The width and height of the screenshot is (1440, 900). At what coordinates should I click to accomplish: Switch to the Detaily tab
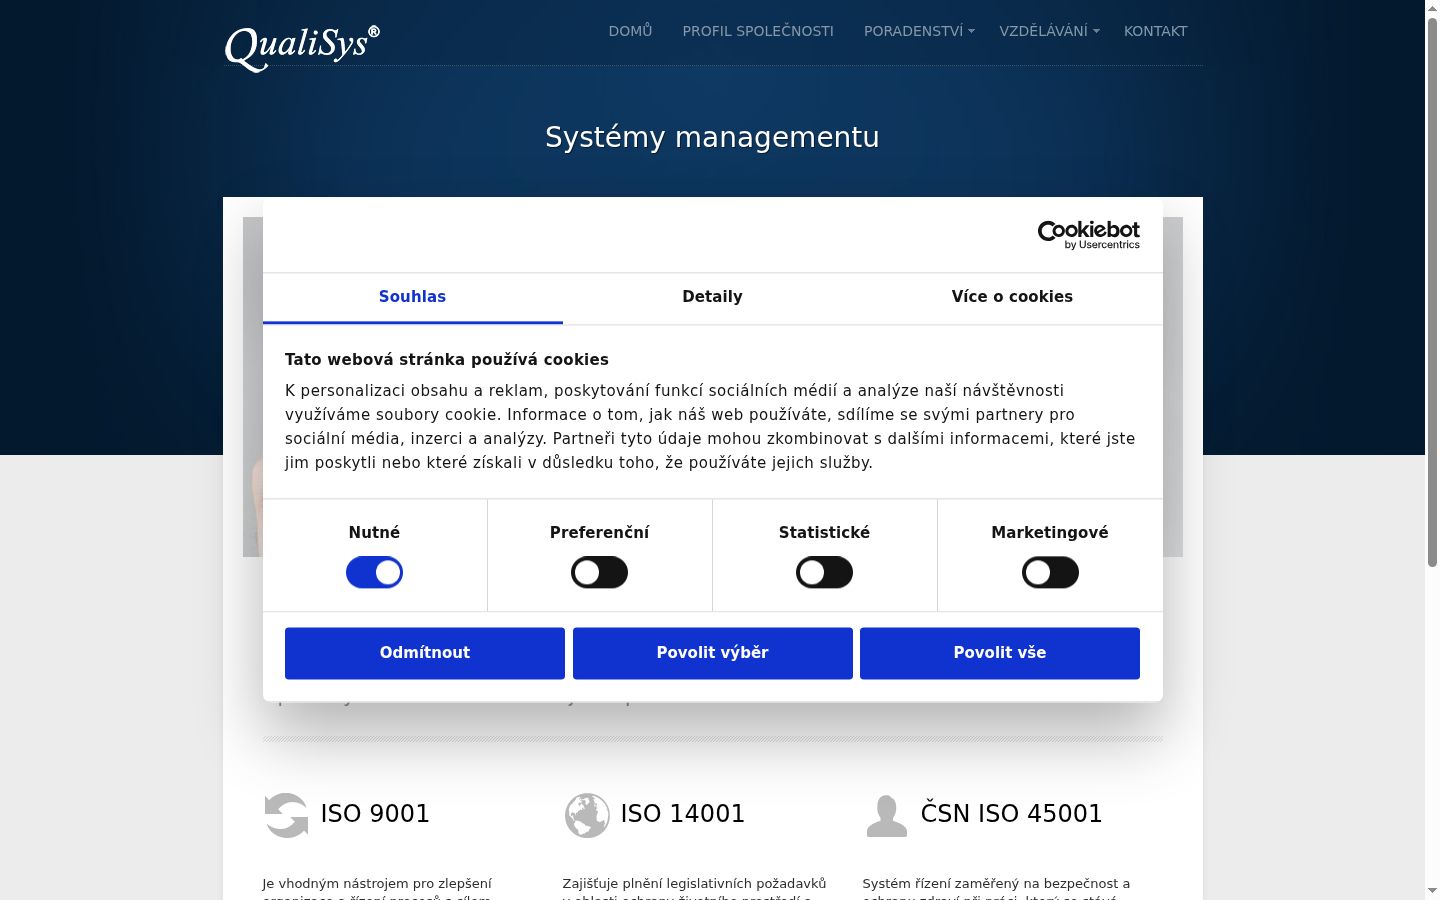coord(712,297)
